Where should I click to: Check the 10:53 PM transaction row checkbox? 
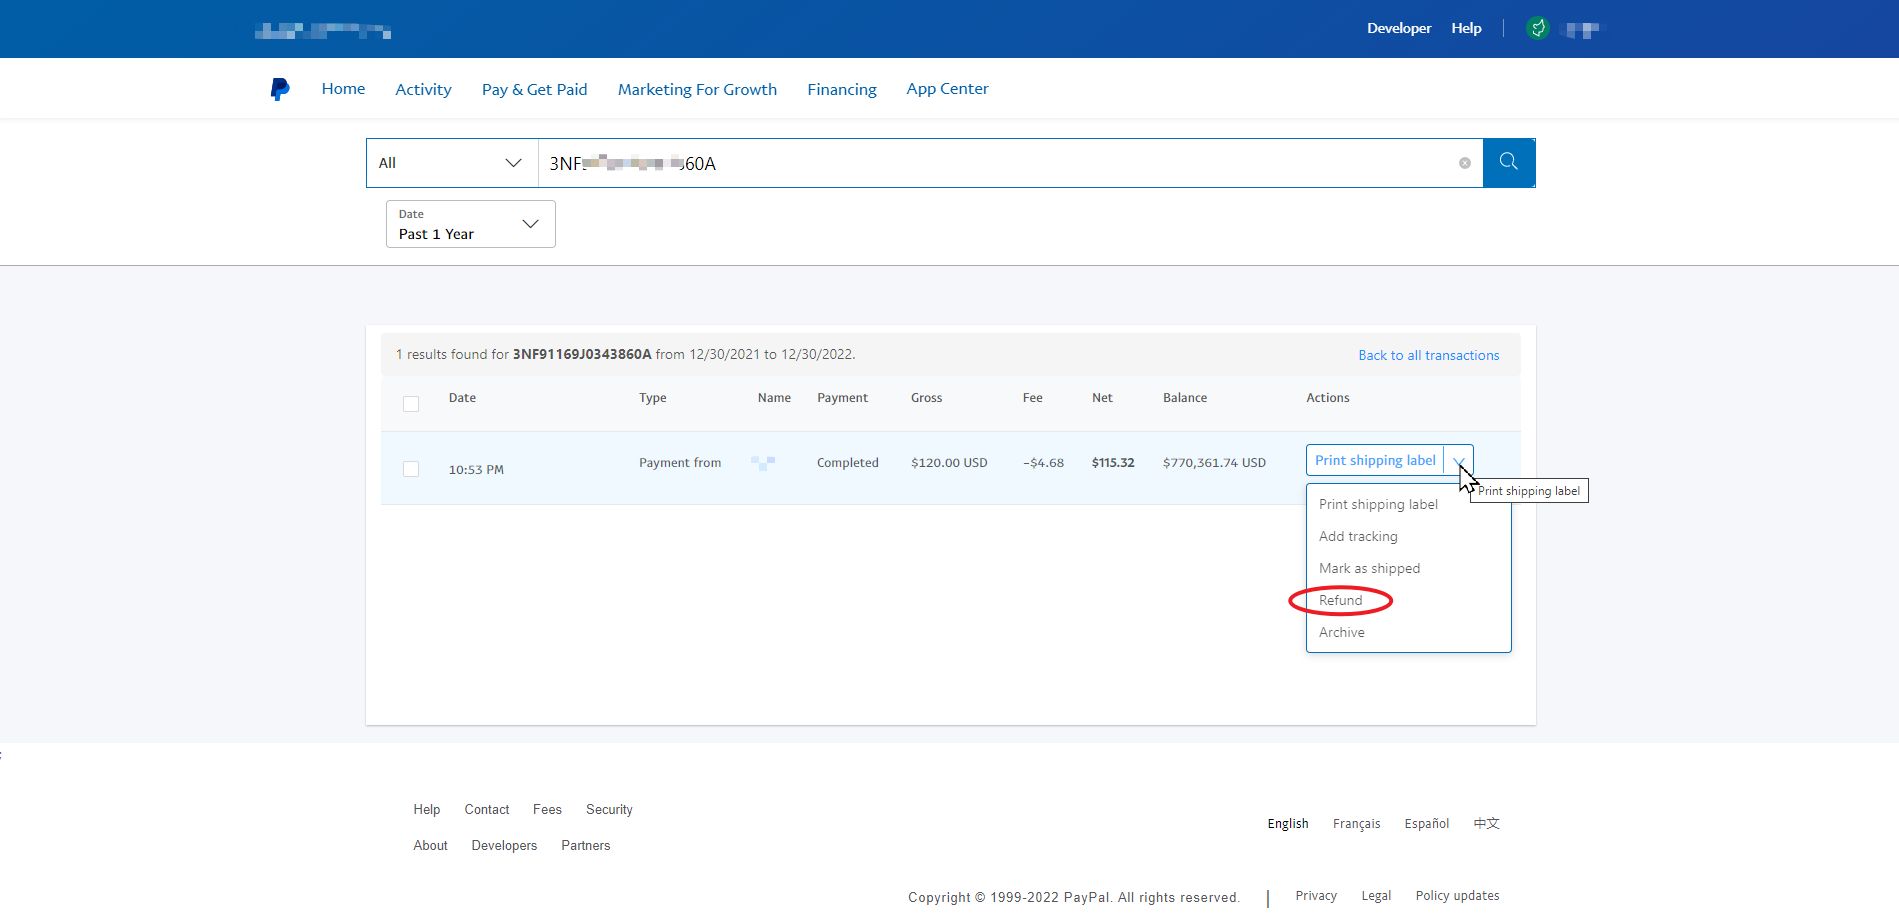(411, 469)
